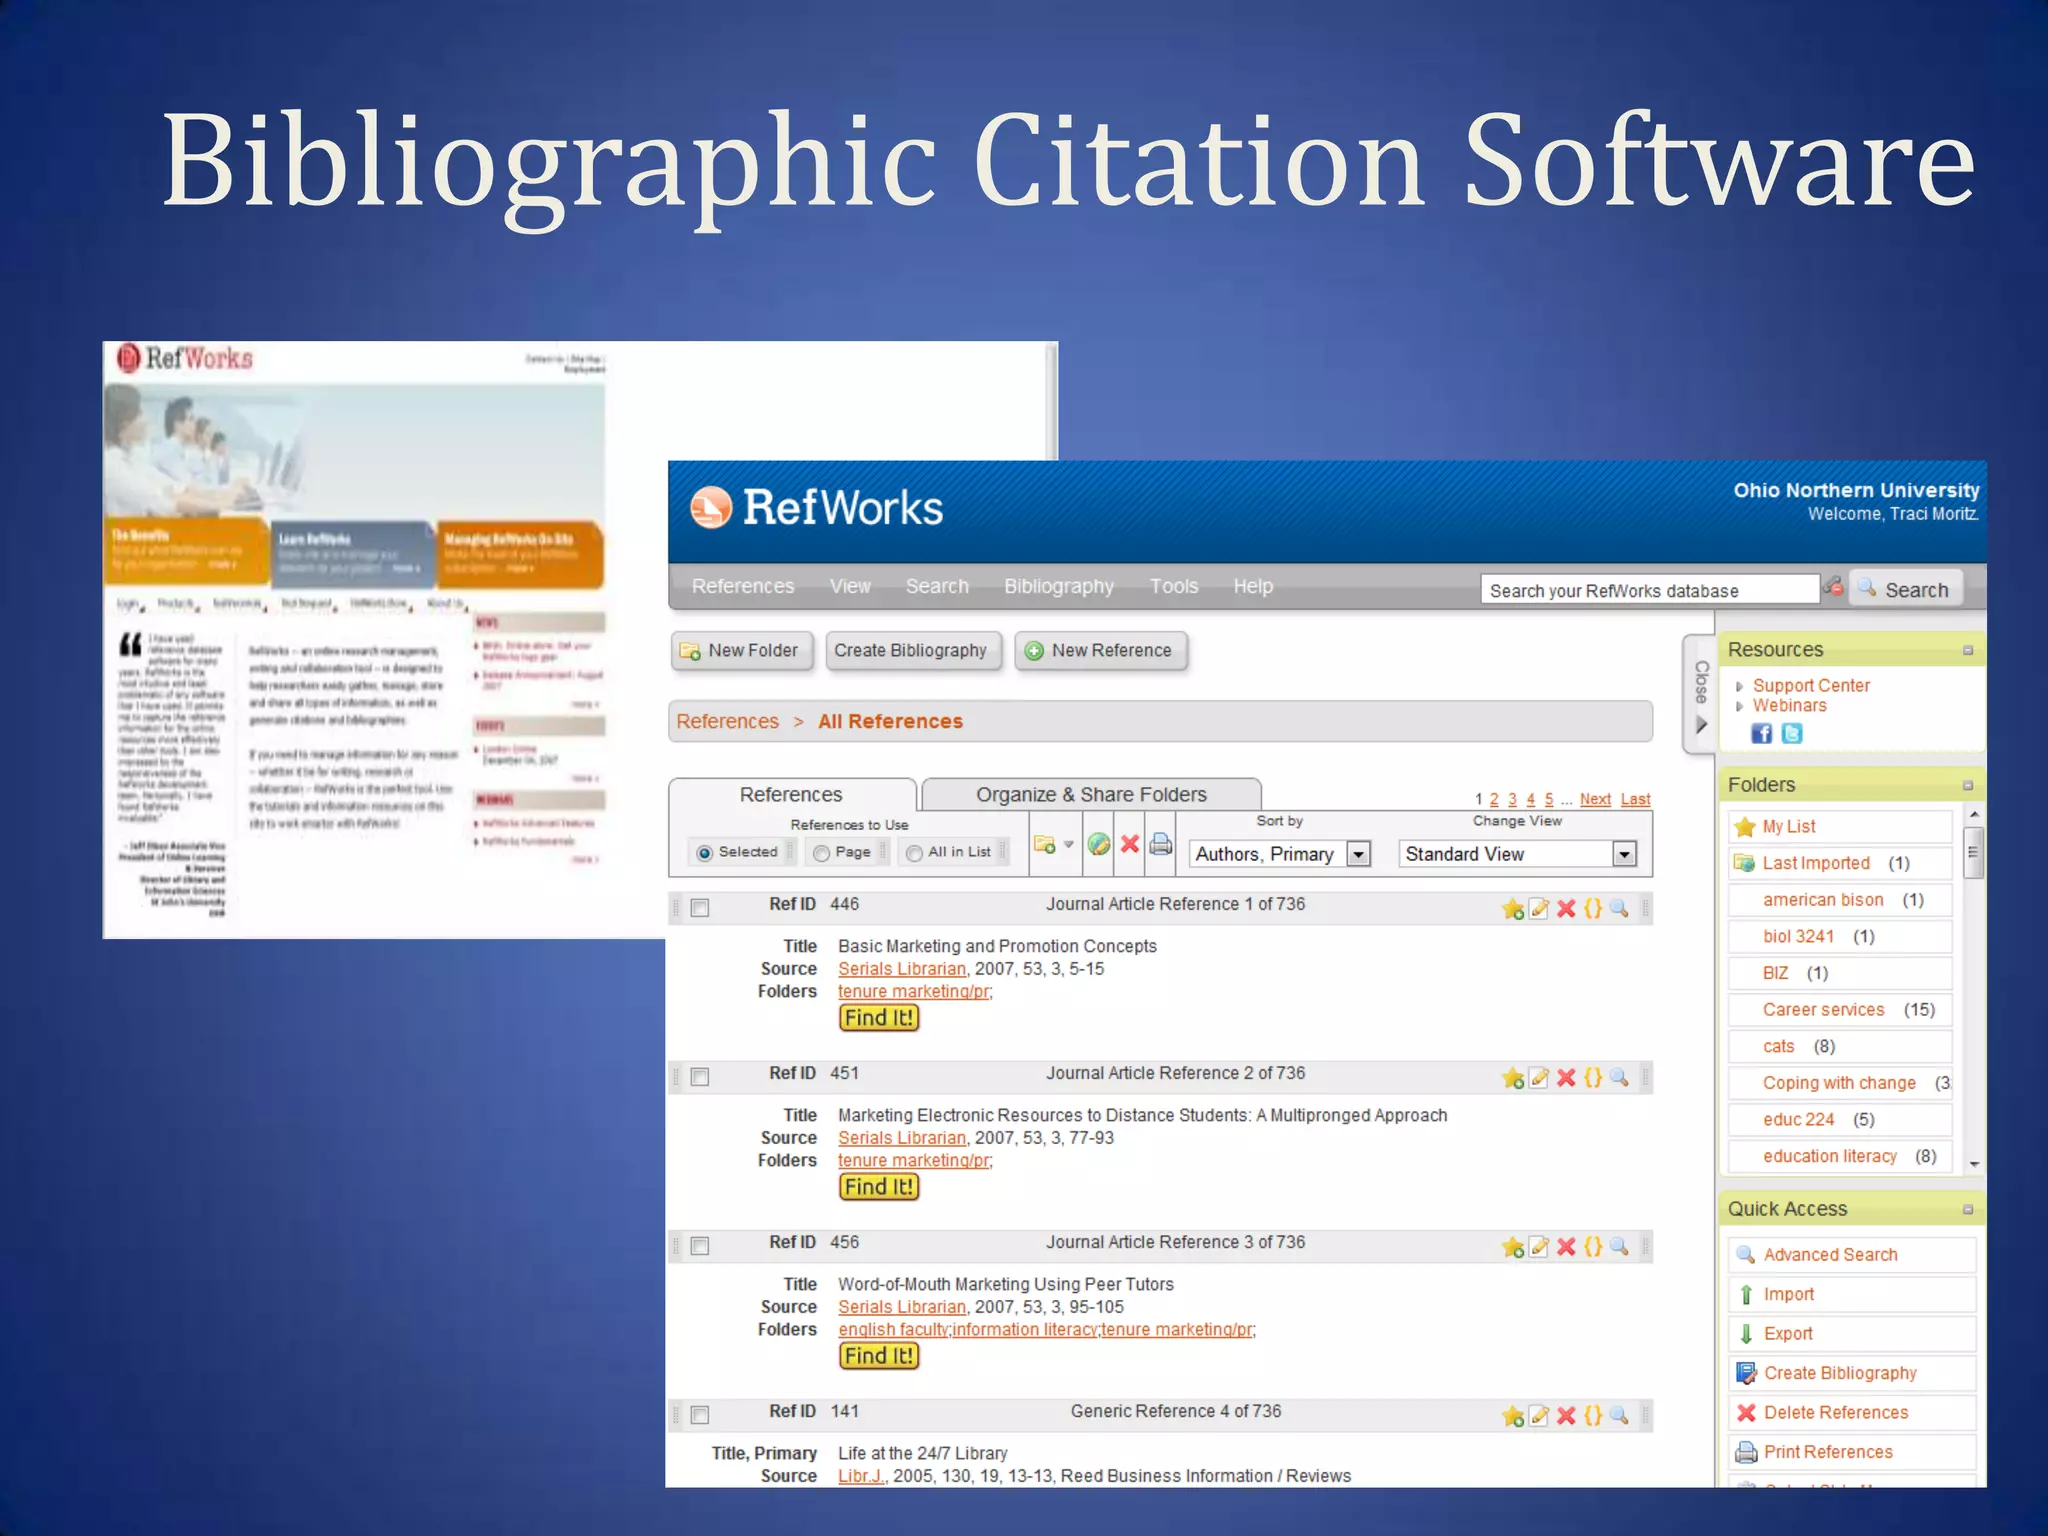Open the Change View 'Standard View' dropdown
Viewport: 2048px width, 1536px height.
coord(1518,854)
